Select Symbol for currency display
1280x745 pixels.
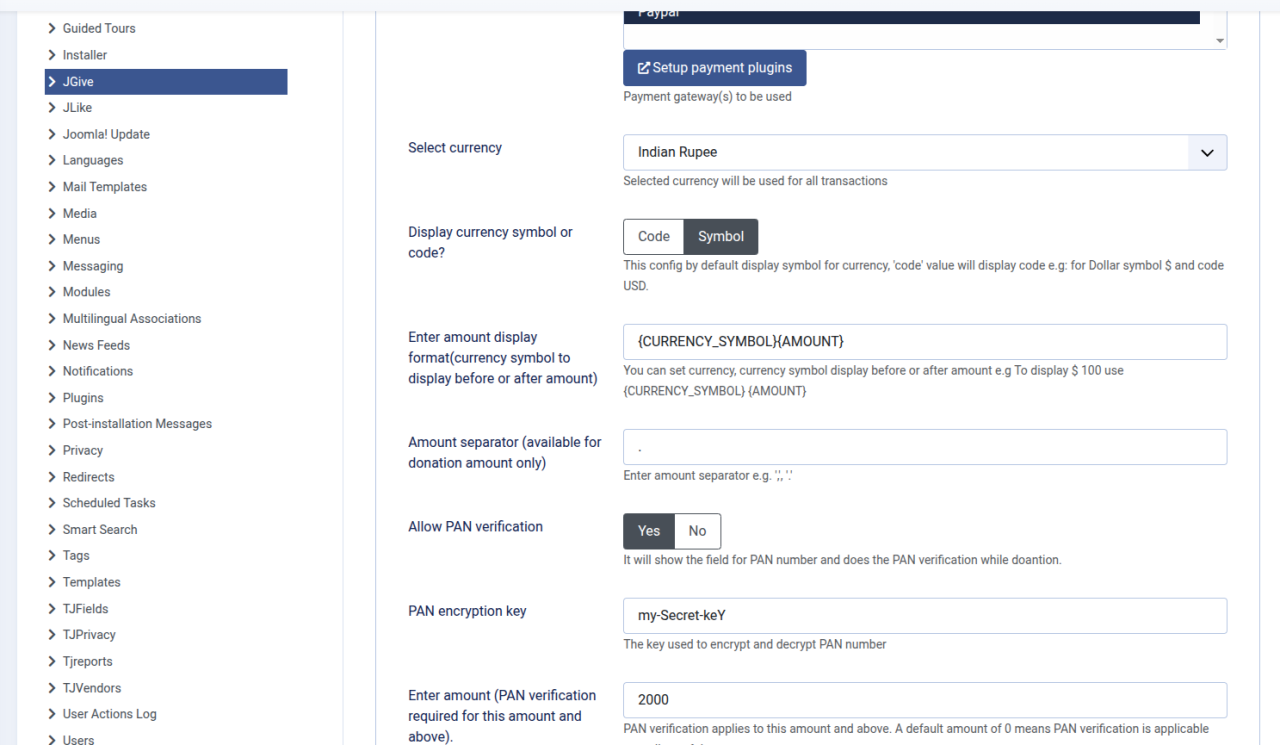coord(720,237)
